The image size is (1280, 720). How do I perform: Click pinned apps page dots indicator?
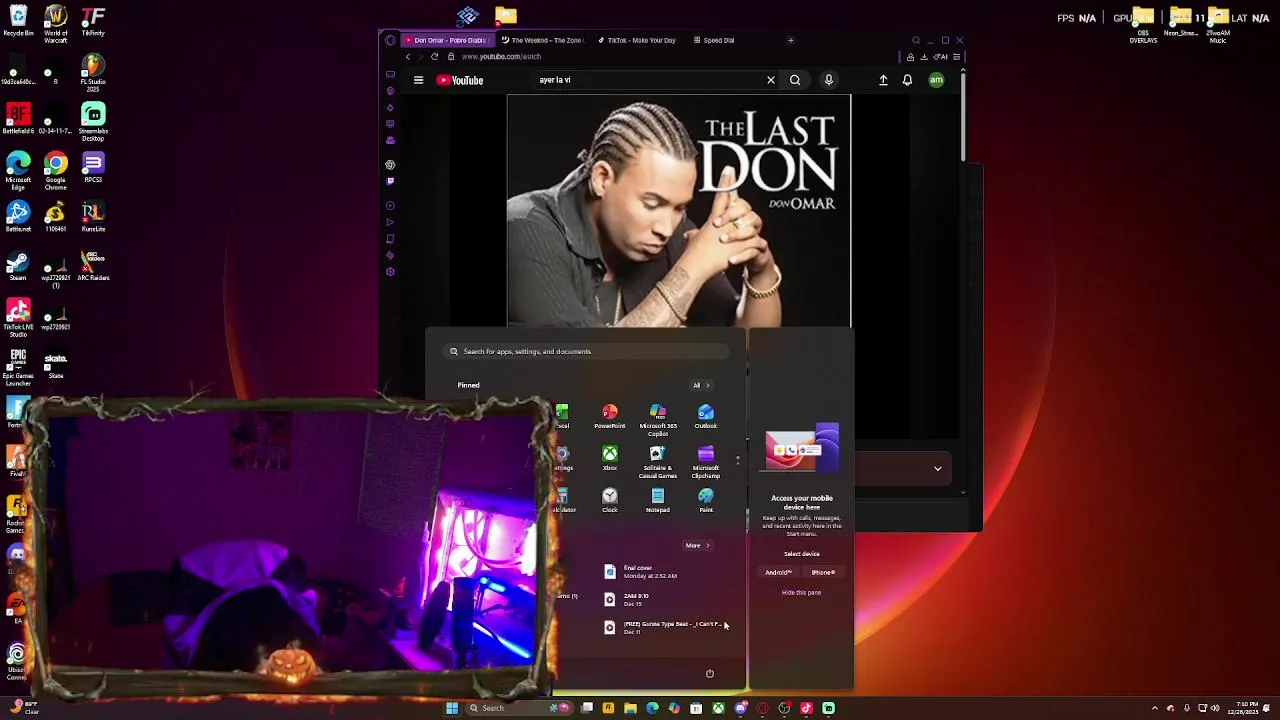738,460
